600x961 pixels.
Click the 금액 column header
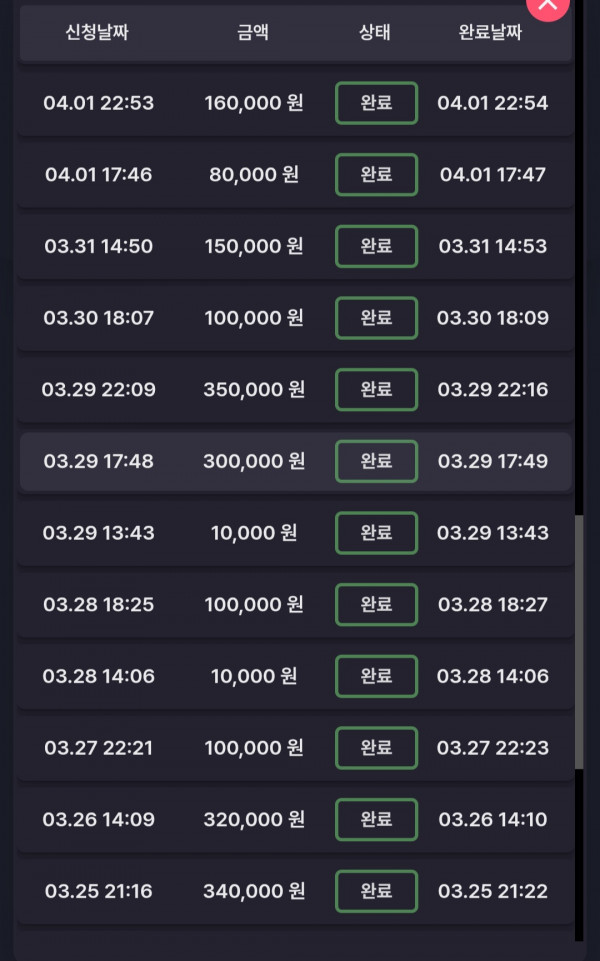point(252,32)
